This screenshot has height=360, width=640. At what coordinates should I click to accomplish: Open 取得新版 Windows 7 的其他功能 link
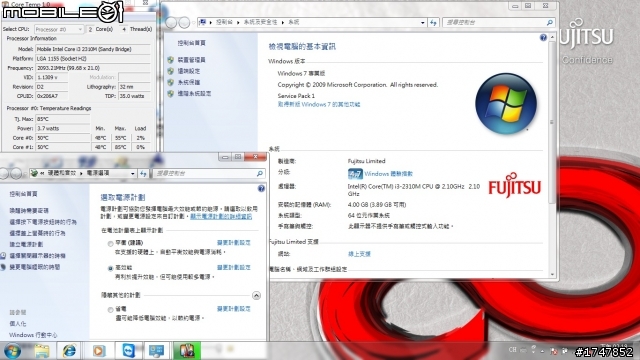[319, 104]
